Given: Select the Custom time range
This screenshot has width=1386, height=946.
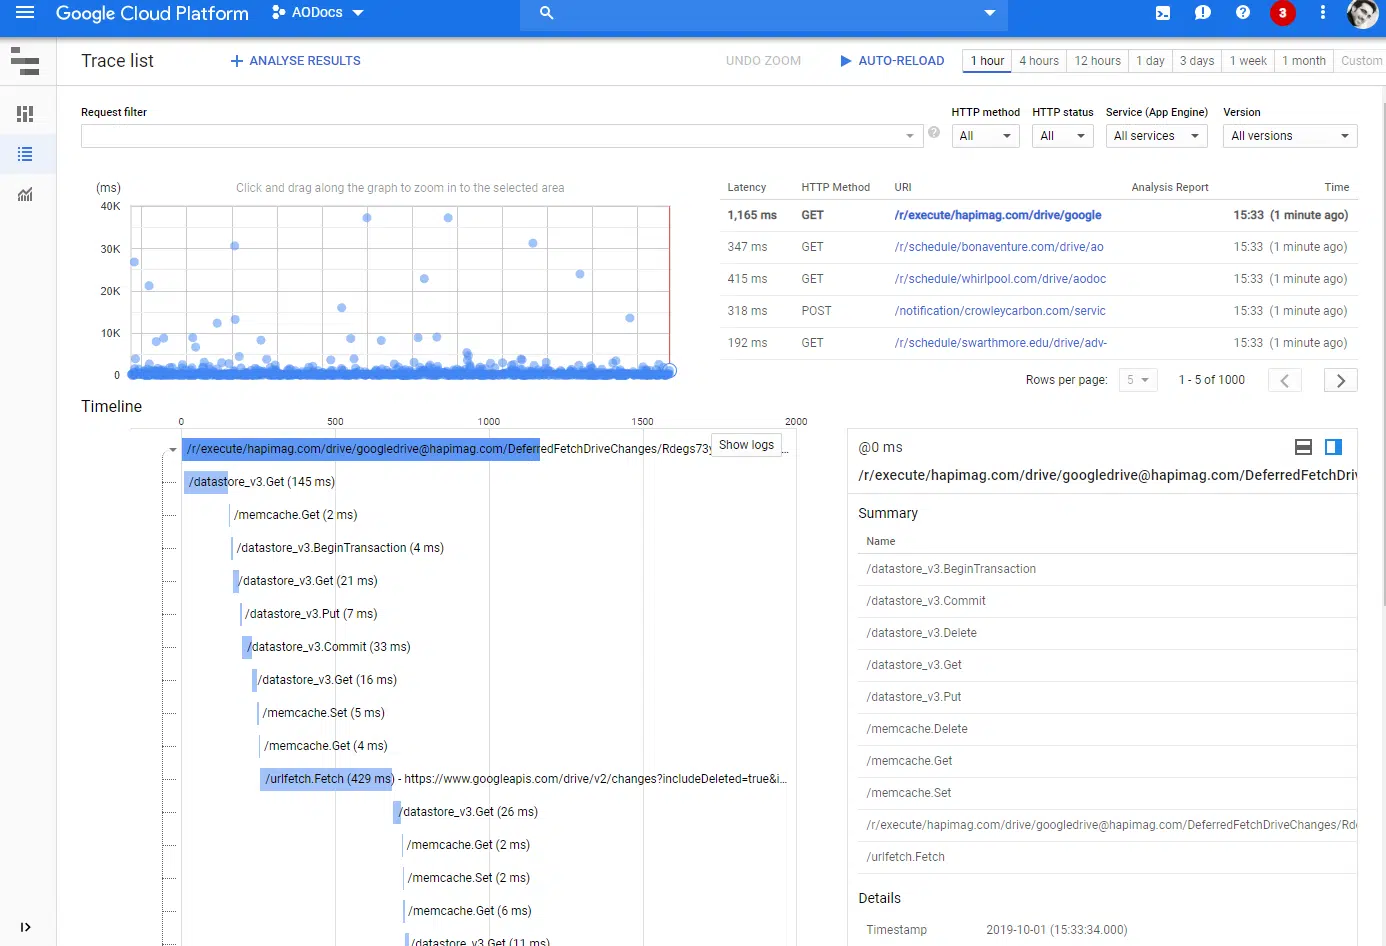Looking at the screenshot, I should 1361,61.
